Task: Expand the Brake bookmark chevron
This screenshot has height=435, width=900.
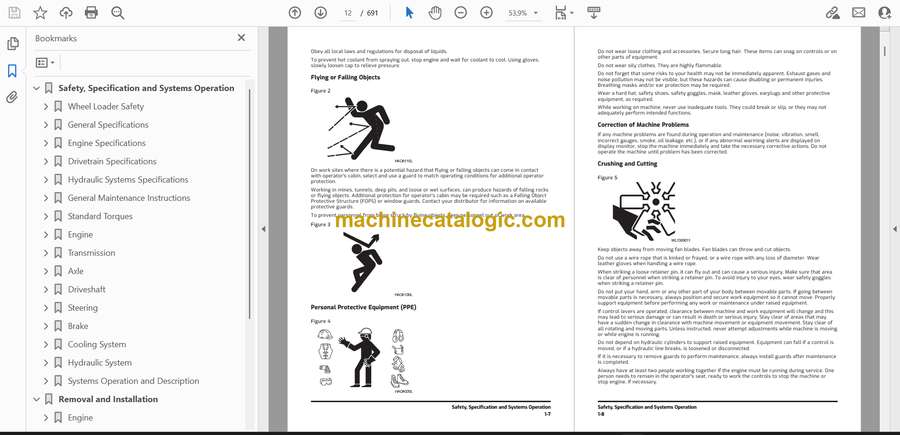Action: pos(46,327)
